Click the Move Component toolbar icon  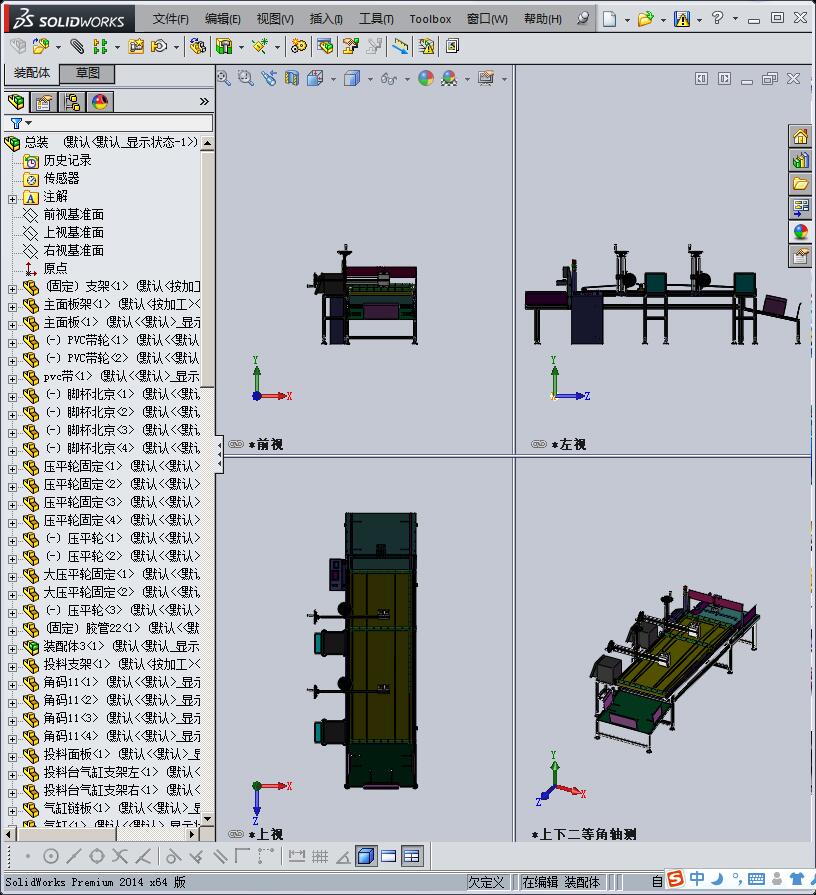tap(159, 46)
